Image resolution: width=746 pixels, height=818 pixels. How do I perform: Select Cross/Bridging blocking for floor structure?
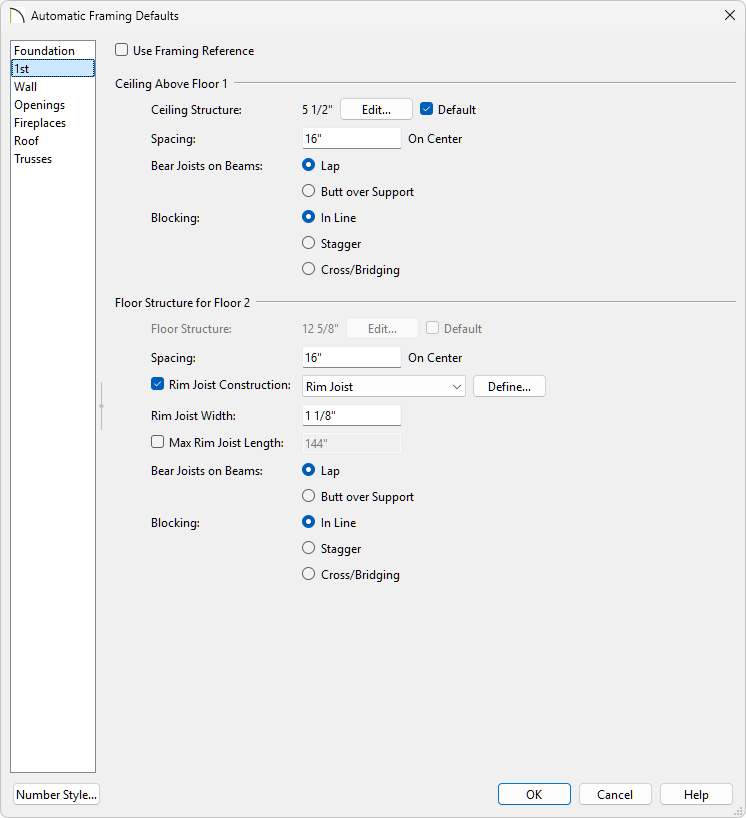point(309,575)
